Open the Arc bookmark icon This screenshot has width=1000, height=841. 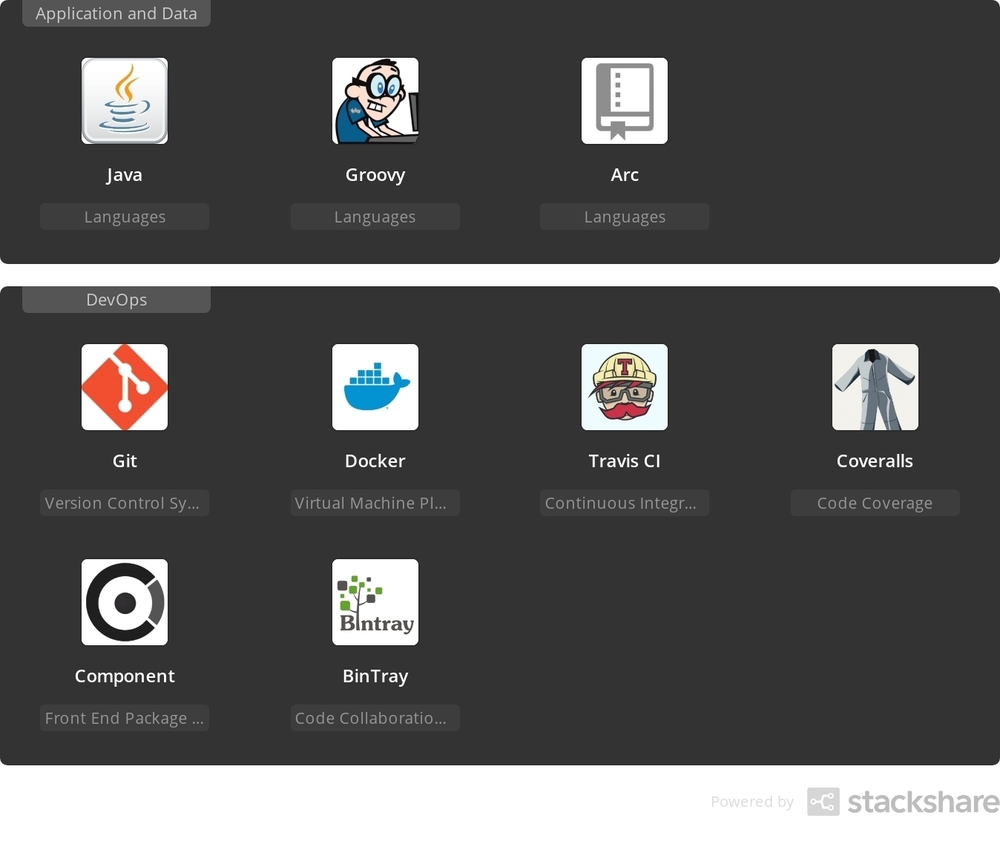coord(624,100)
